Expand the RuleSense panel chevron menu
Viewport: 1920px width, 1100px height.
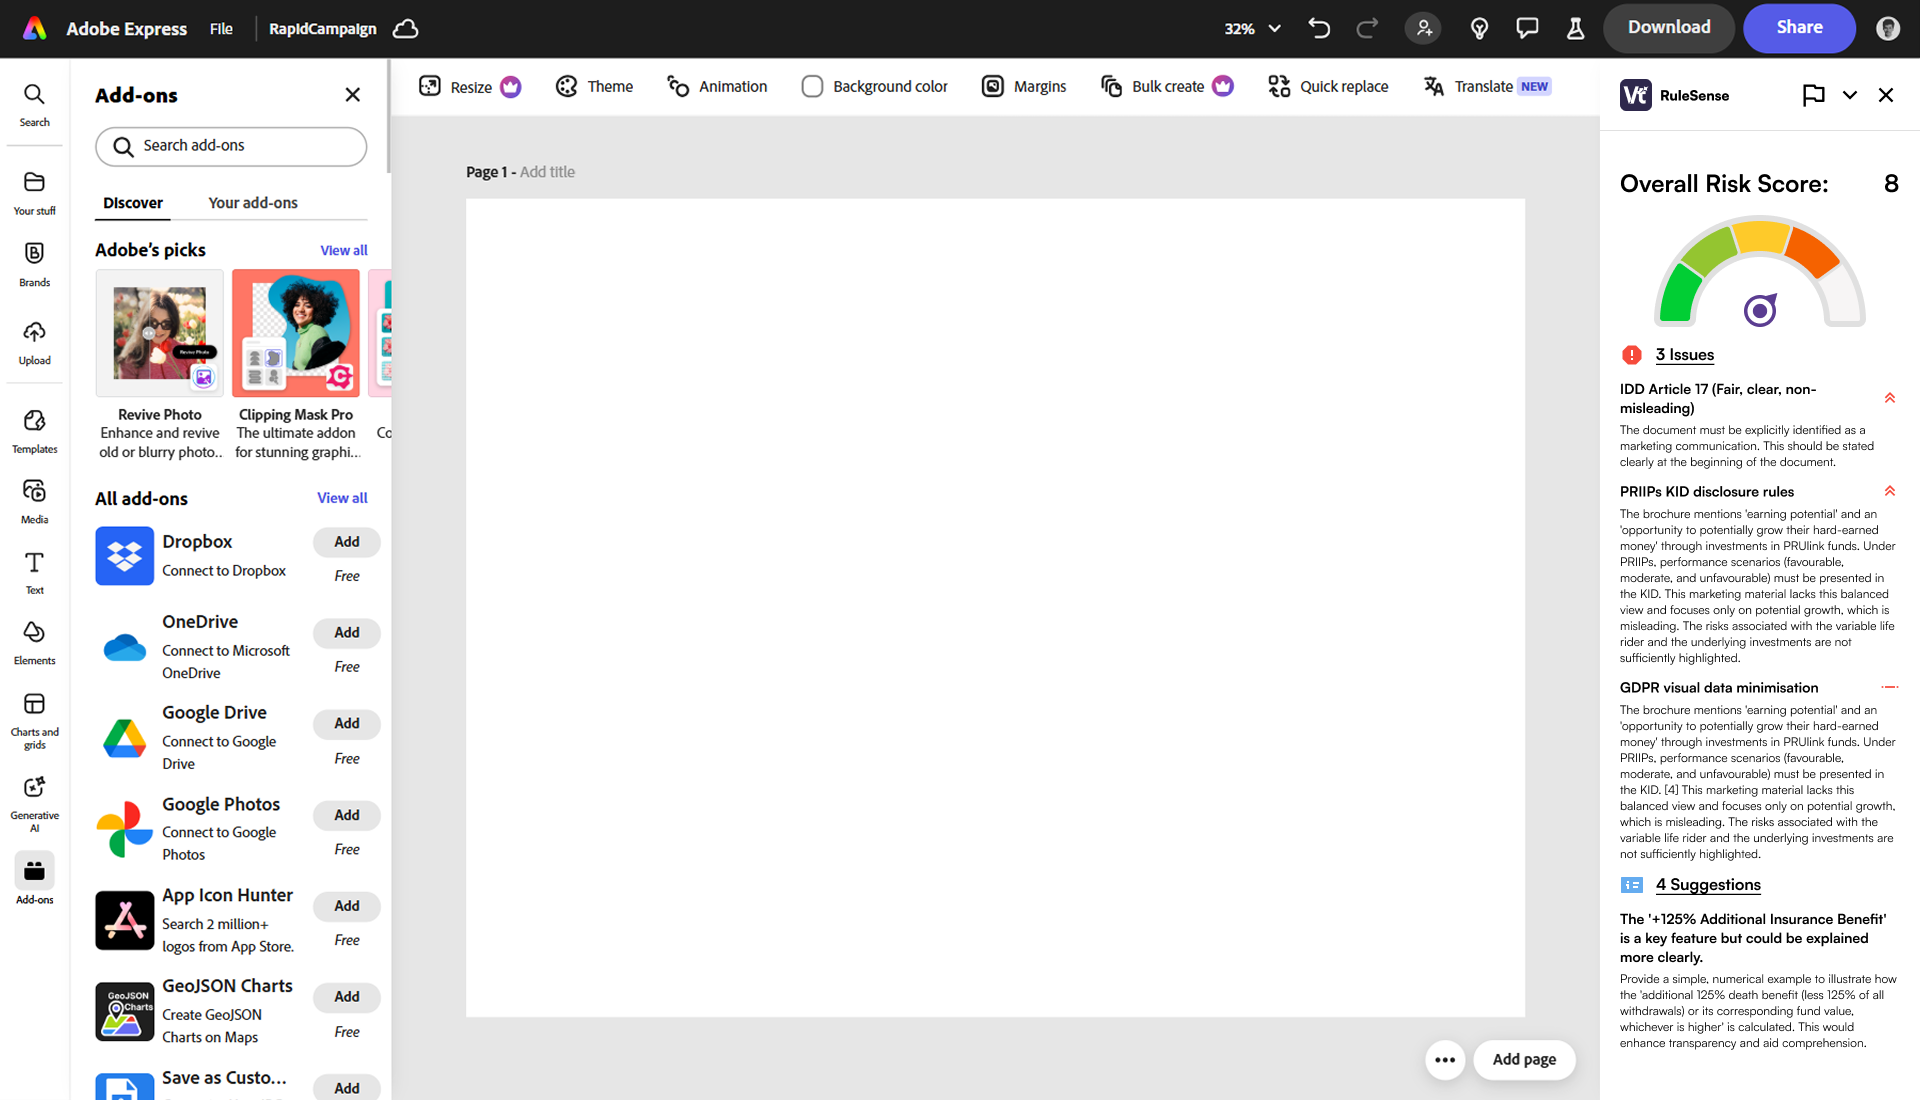(x=1850, y=95)
